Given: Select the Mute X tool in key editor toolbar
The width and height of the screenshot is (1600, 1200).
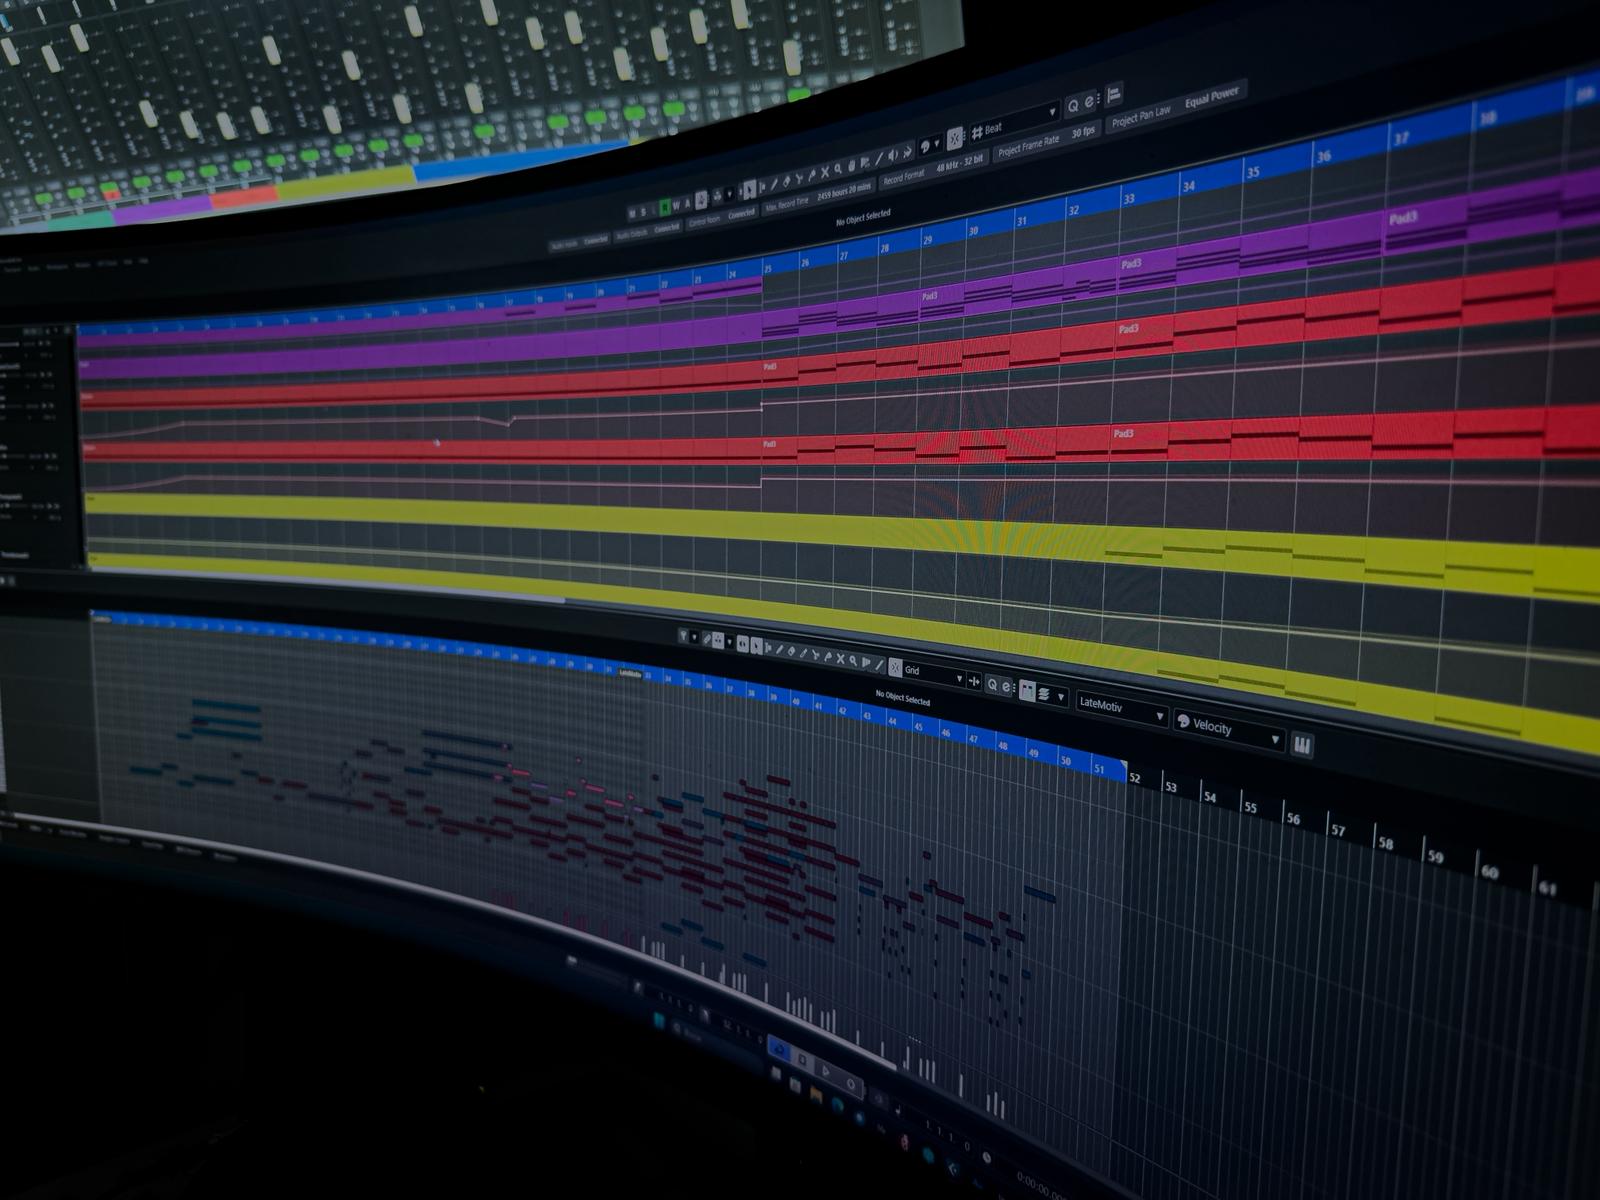Looking at the screenshot, I should coord(840,659).
